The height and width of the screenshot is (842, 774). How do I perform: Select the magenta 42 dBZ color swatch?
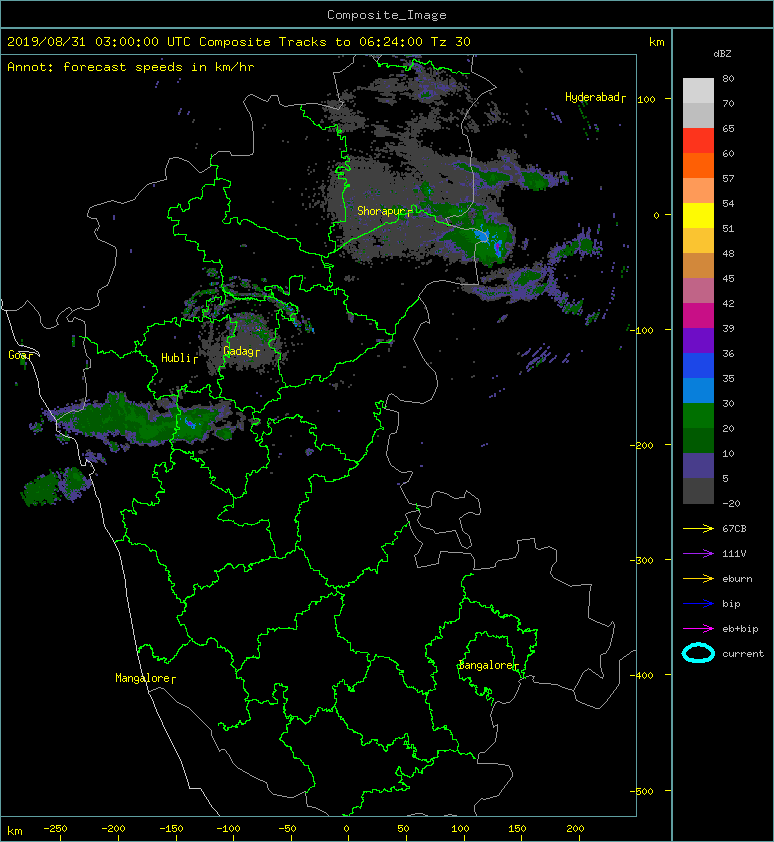(698, 315)
